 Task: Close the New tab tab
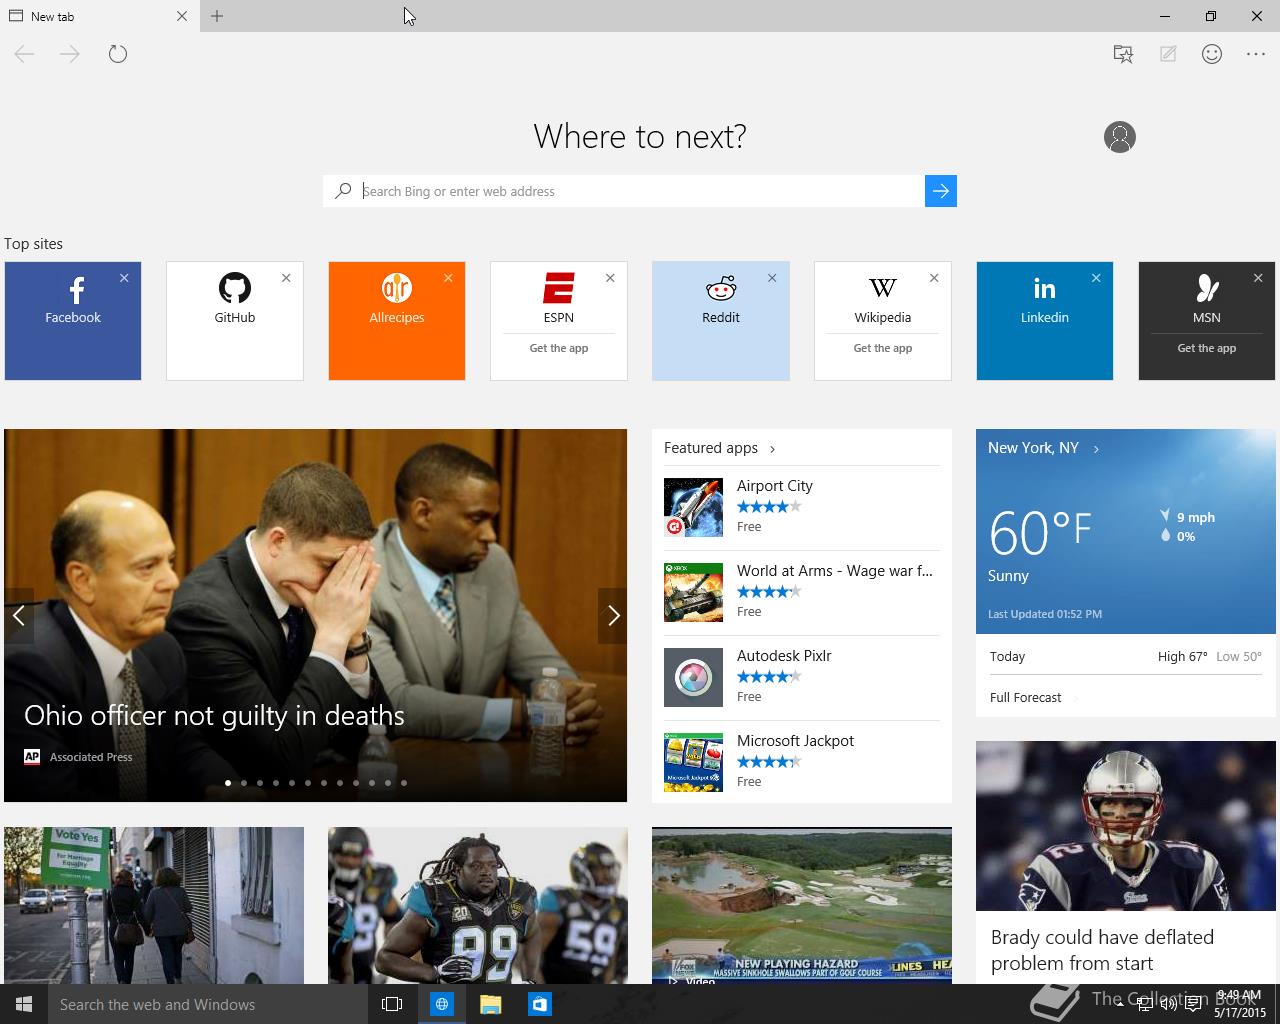181,16
